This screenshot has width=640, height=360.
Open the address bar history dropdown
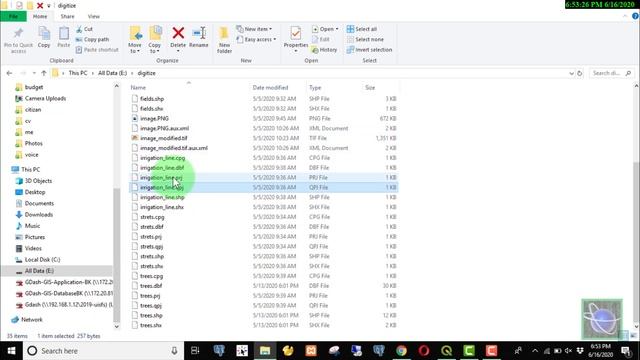click(x=571, y=73)
